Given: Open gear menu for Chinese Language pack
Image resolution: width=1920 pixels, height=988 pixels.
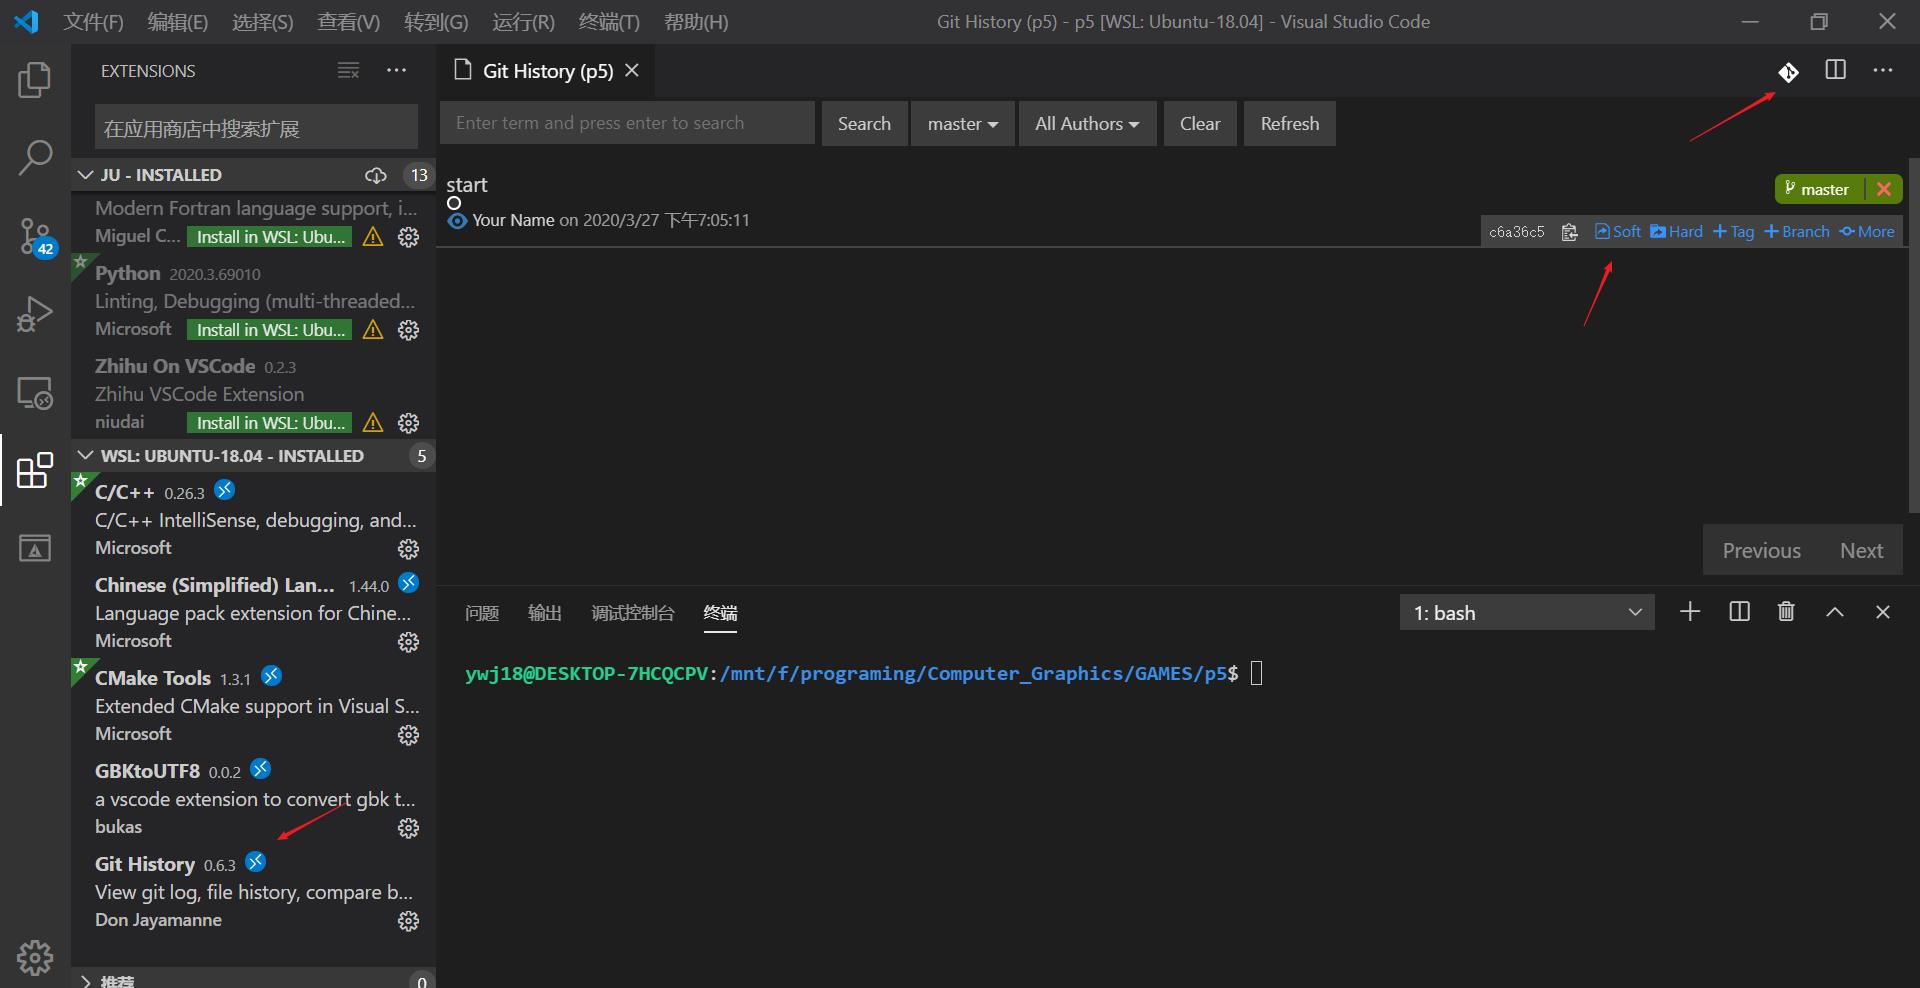Looking at the screenshot, I should click(408, 642).
